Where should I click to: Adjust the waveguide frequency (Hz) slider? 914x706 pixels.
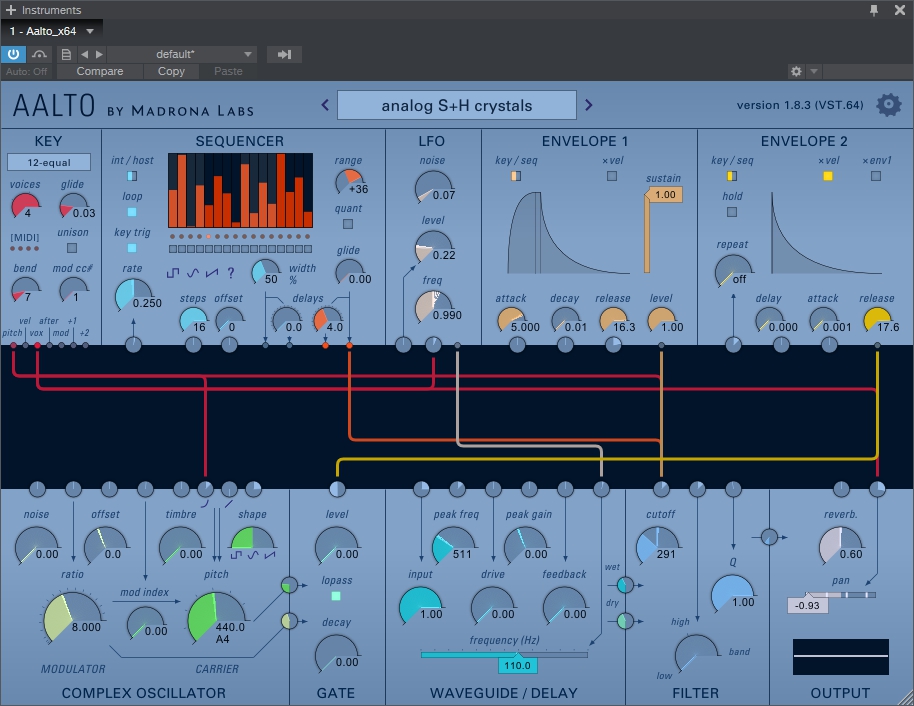504,655
